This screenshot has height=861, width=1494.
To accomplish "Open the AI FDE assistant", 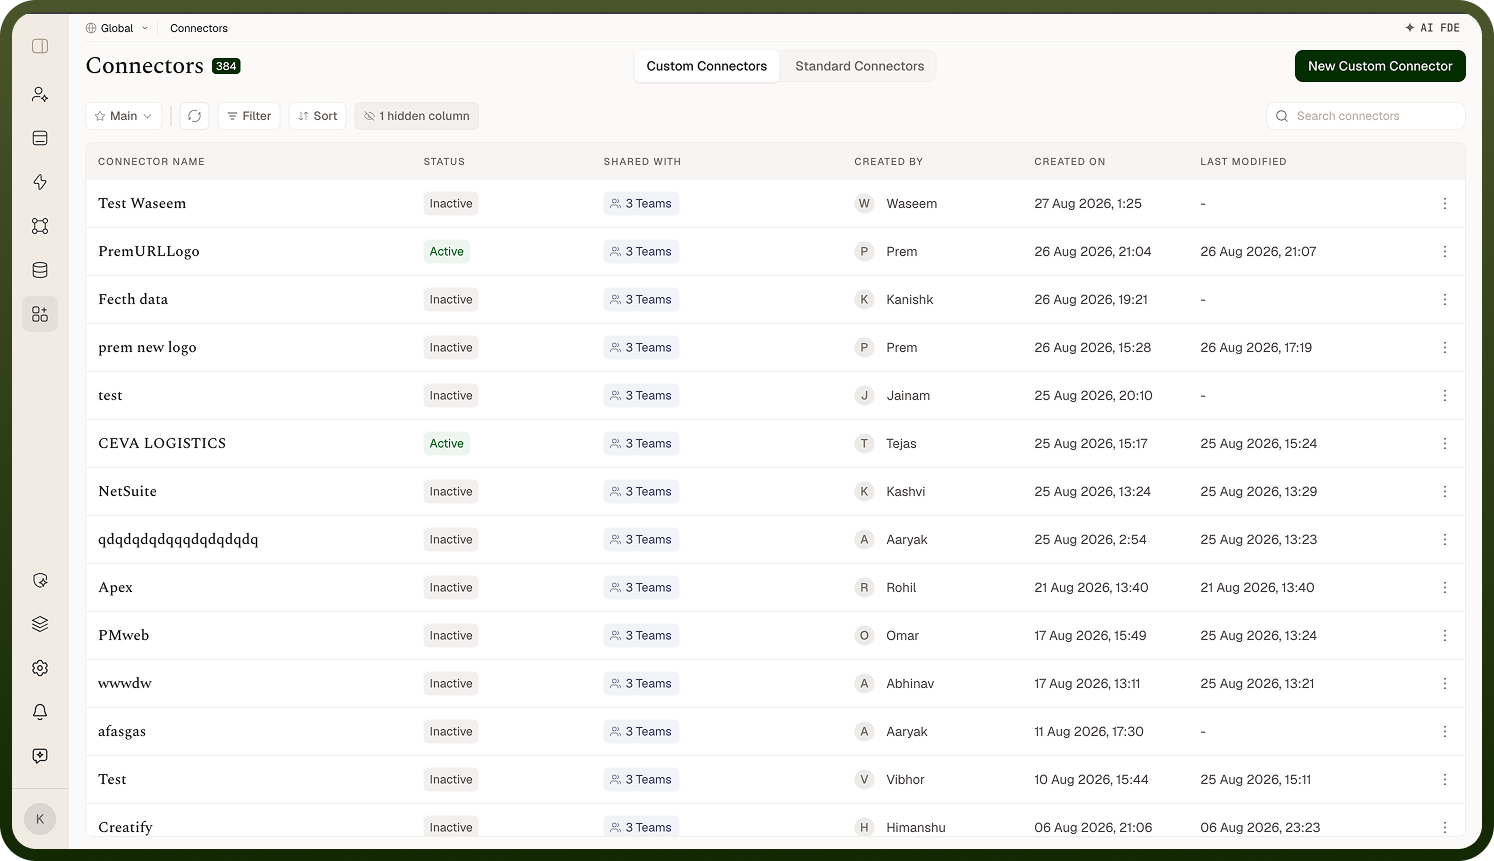I will point(1432,28).
